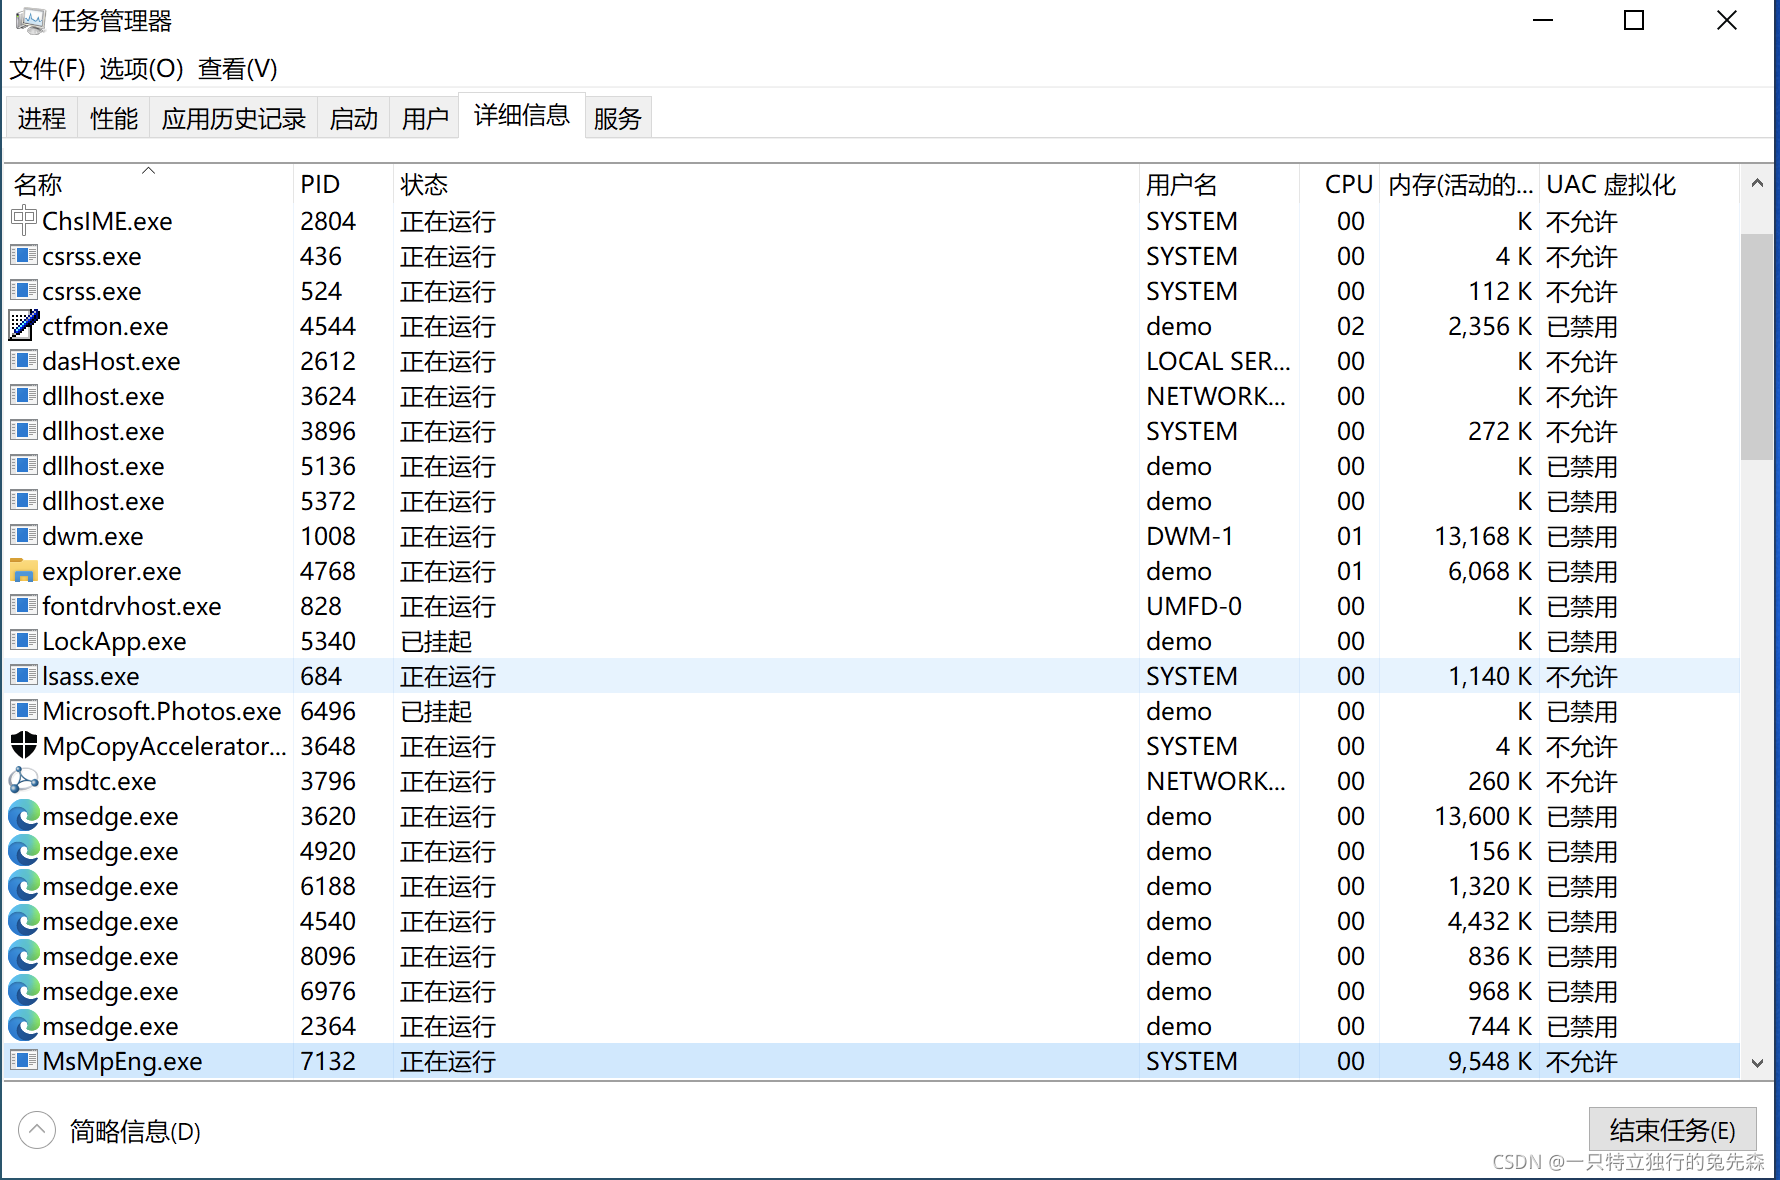The height and width of the screenshot is (1180, 1780).
Task: Click icon of csrss.exe PID 436
Action: pos(24,255)
